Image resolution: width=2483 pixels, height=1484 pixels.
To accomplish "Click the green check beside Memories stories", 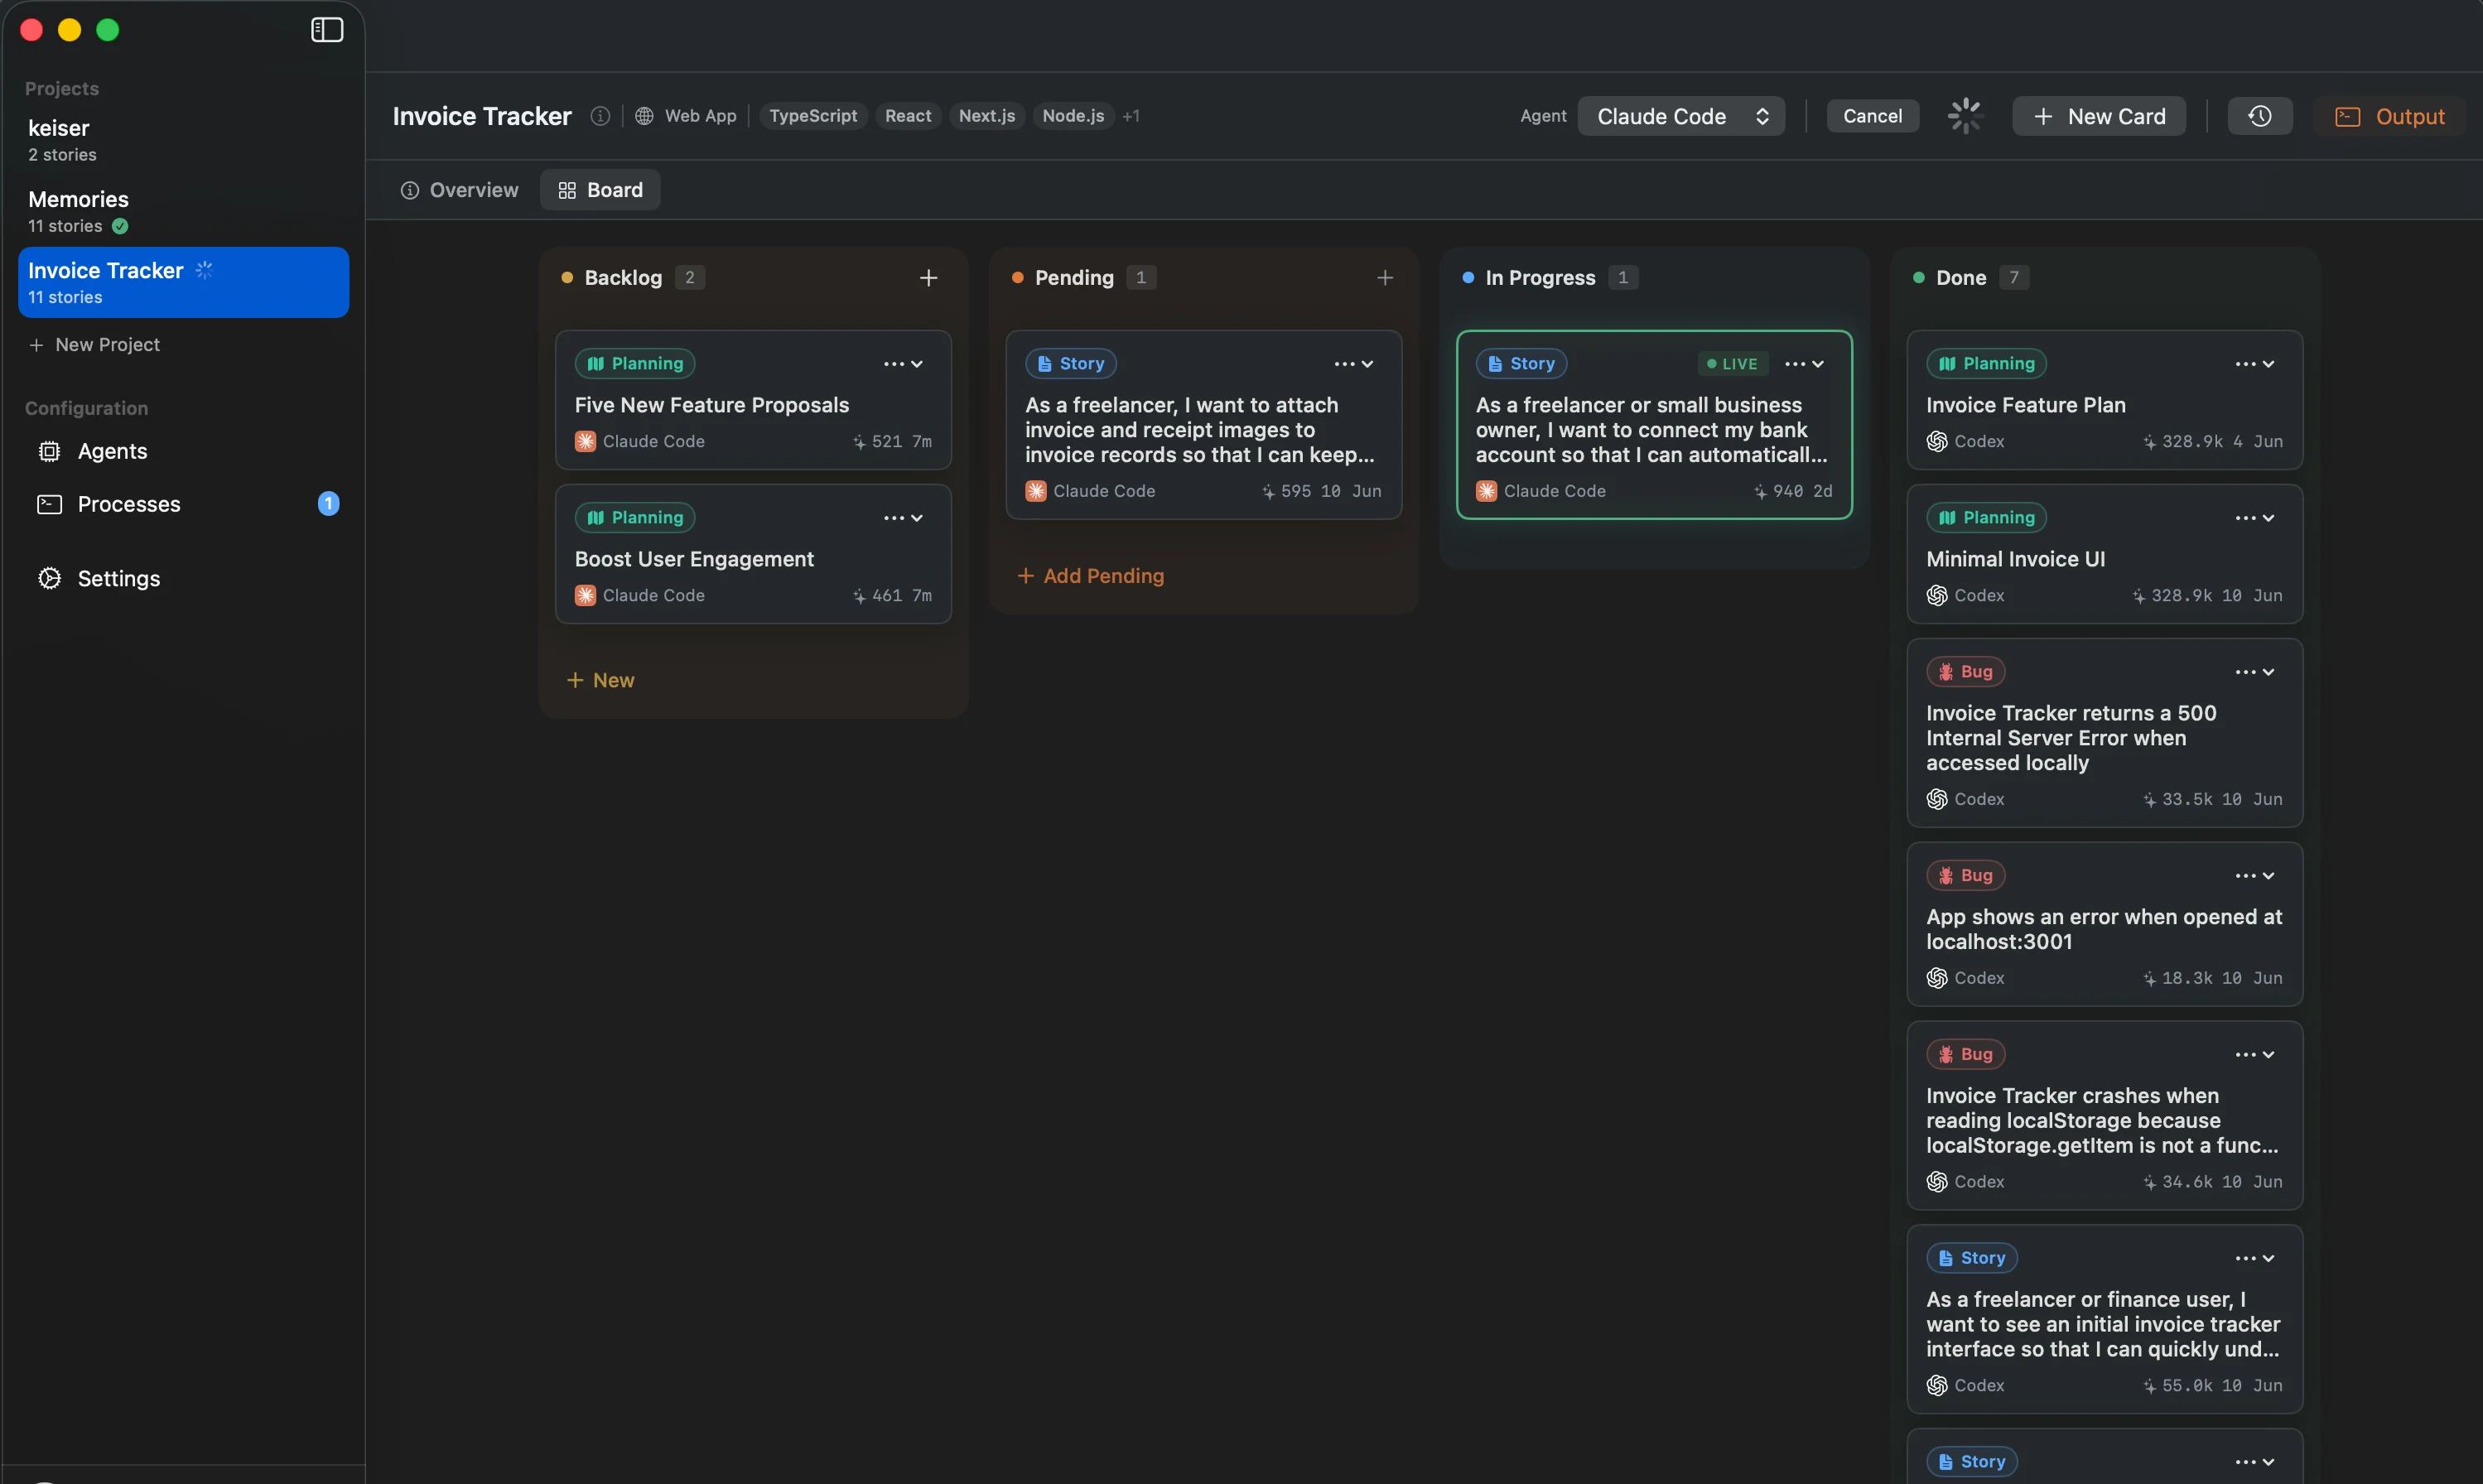I will (120, 226).
